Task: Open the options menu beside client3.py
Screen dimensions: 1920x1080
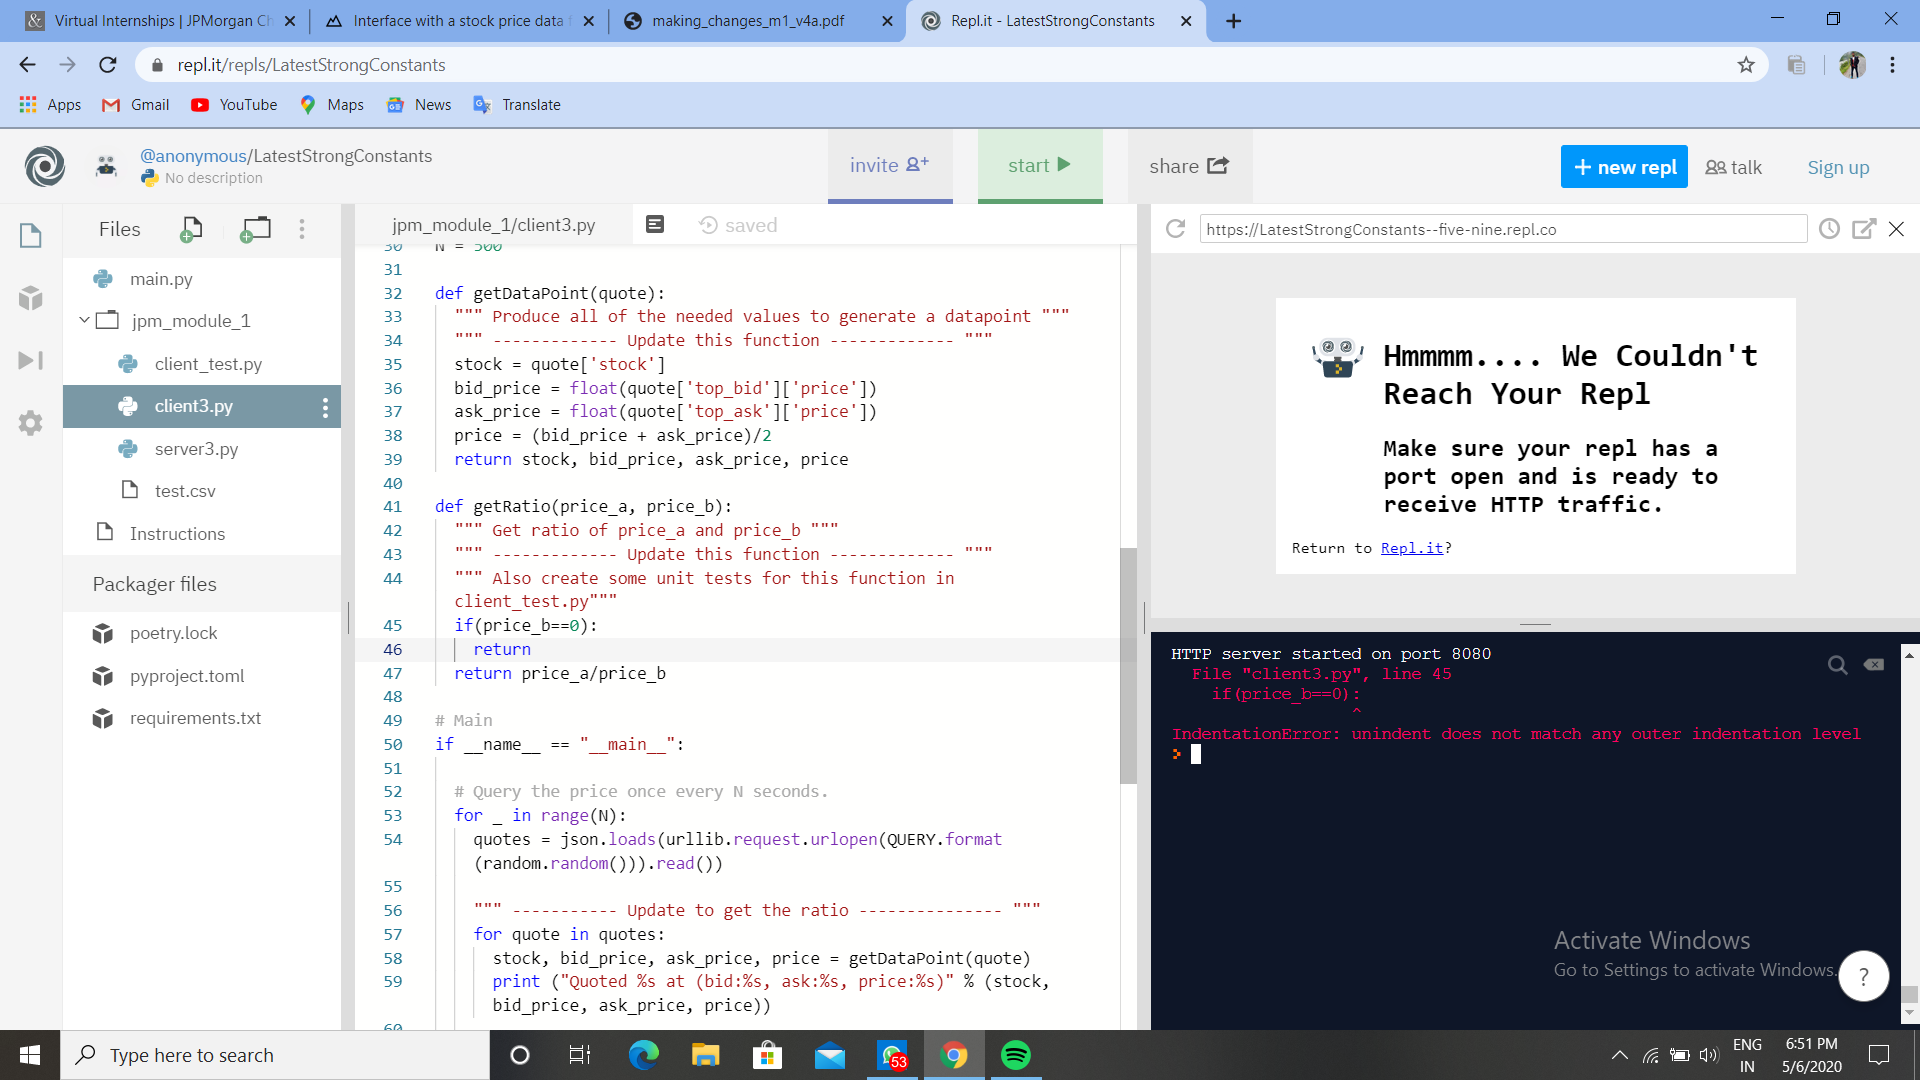Action: [324, 407]
